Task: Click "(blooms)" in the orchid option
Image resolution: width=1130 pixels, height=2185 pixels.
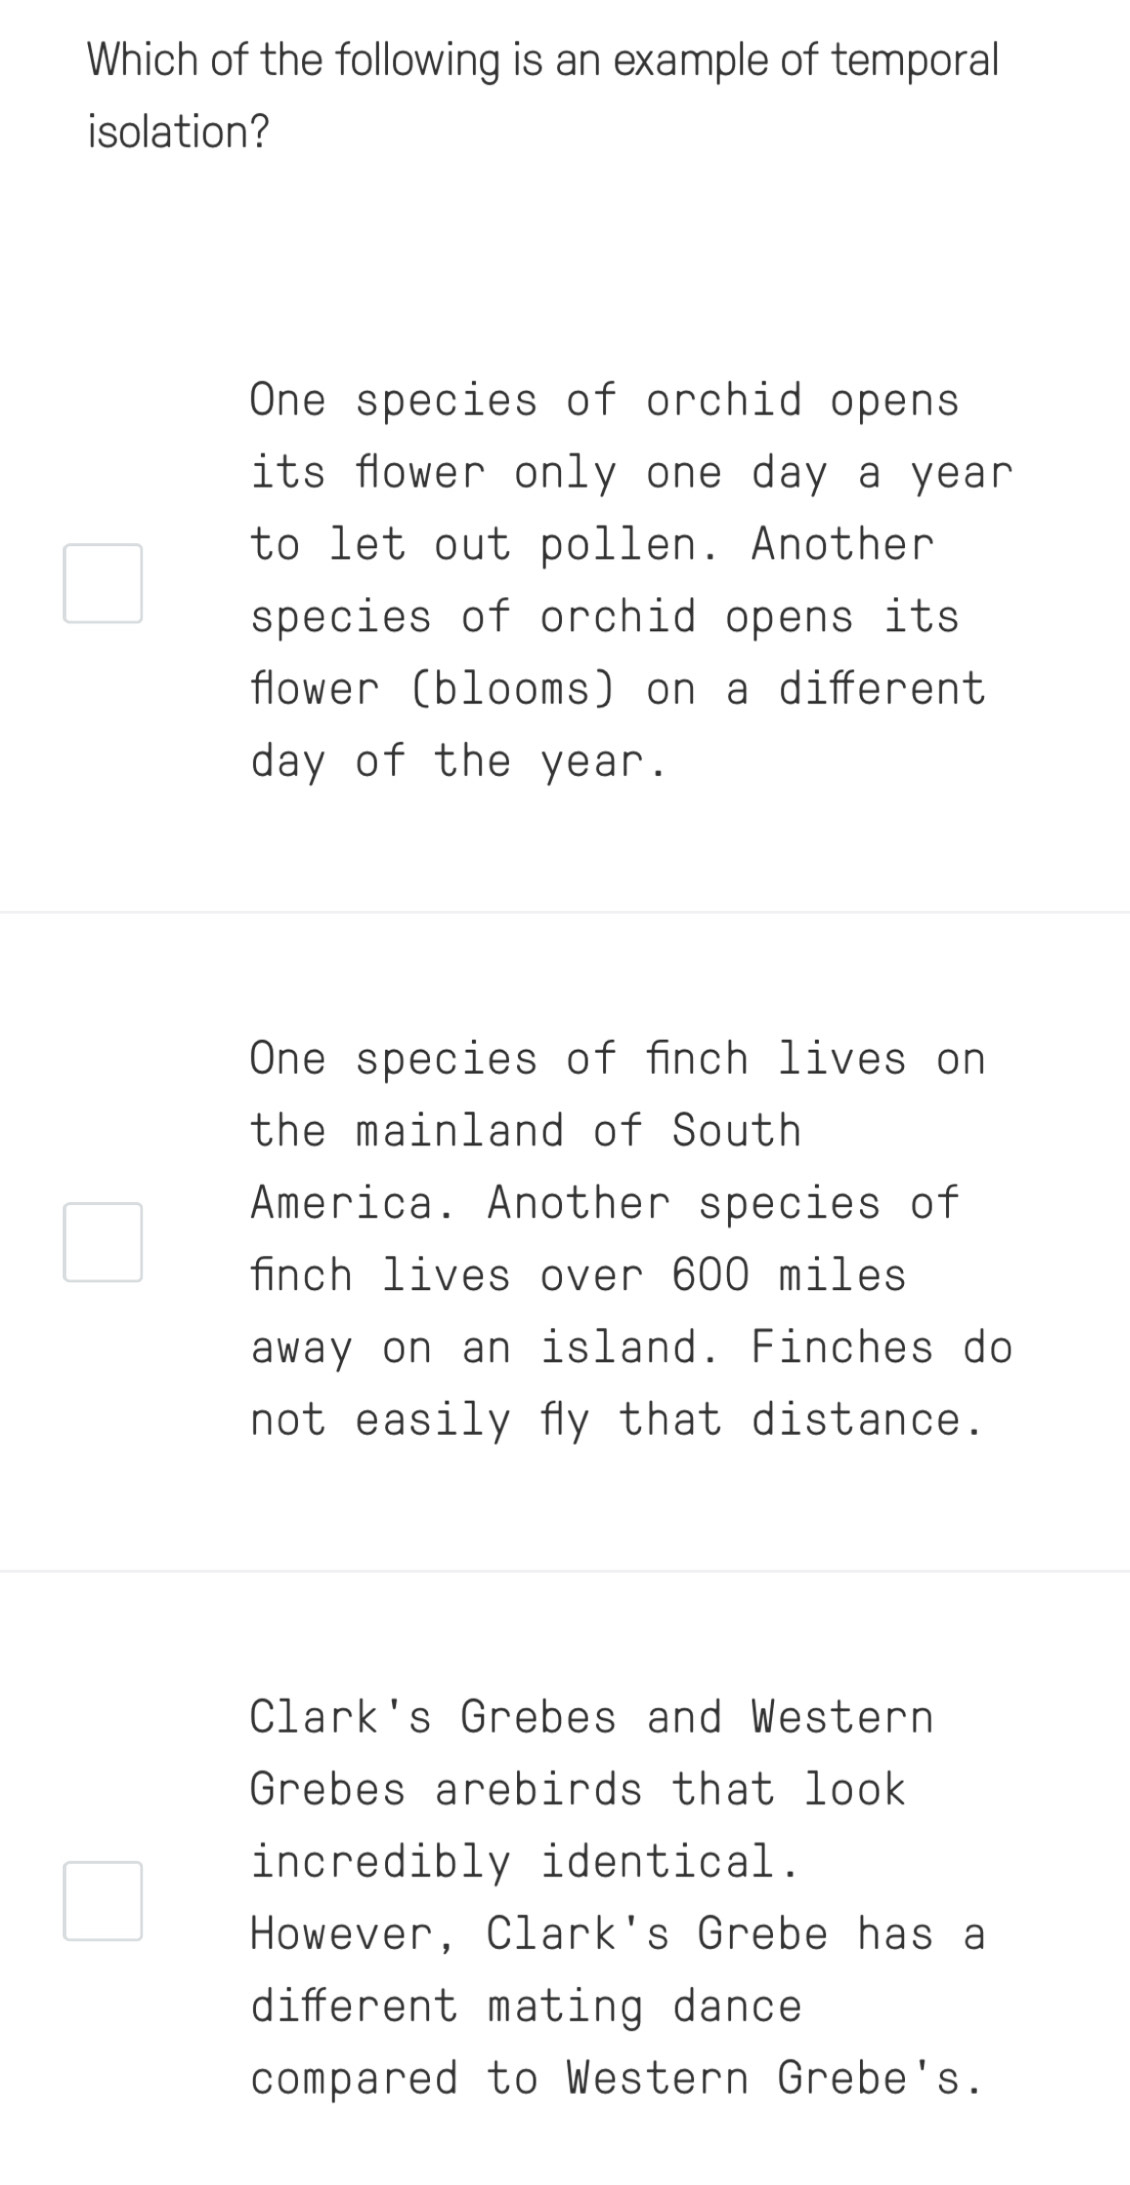Action: (513, 689)
